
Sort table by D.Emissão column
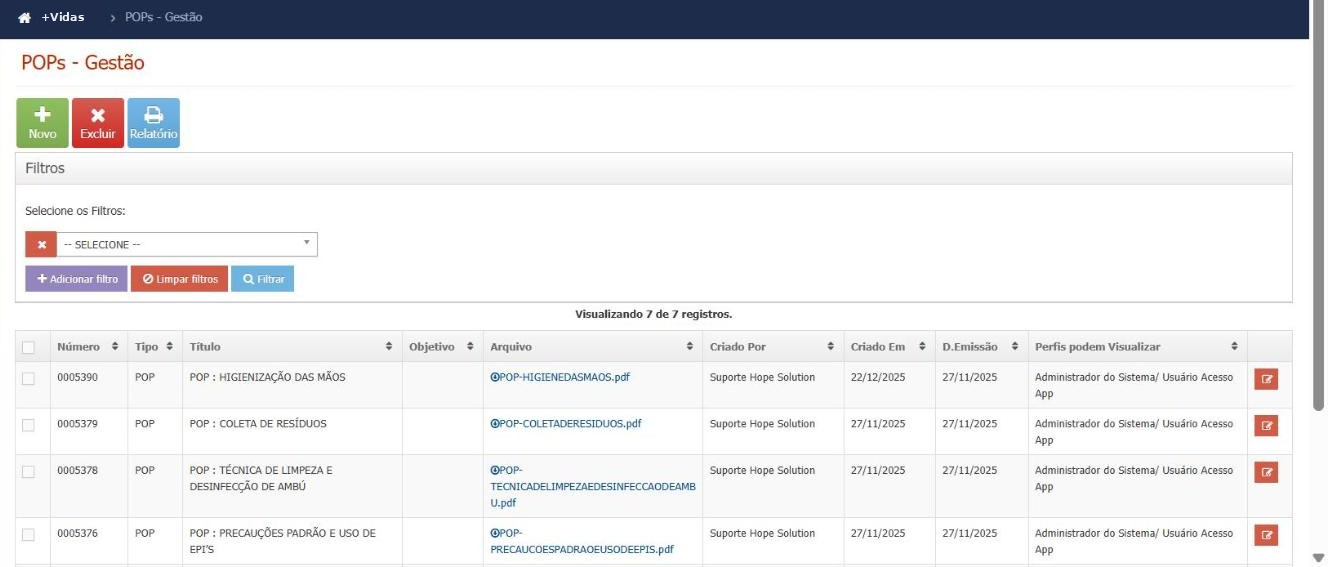(980, 347)
